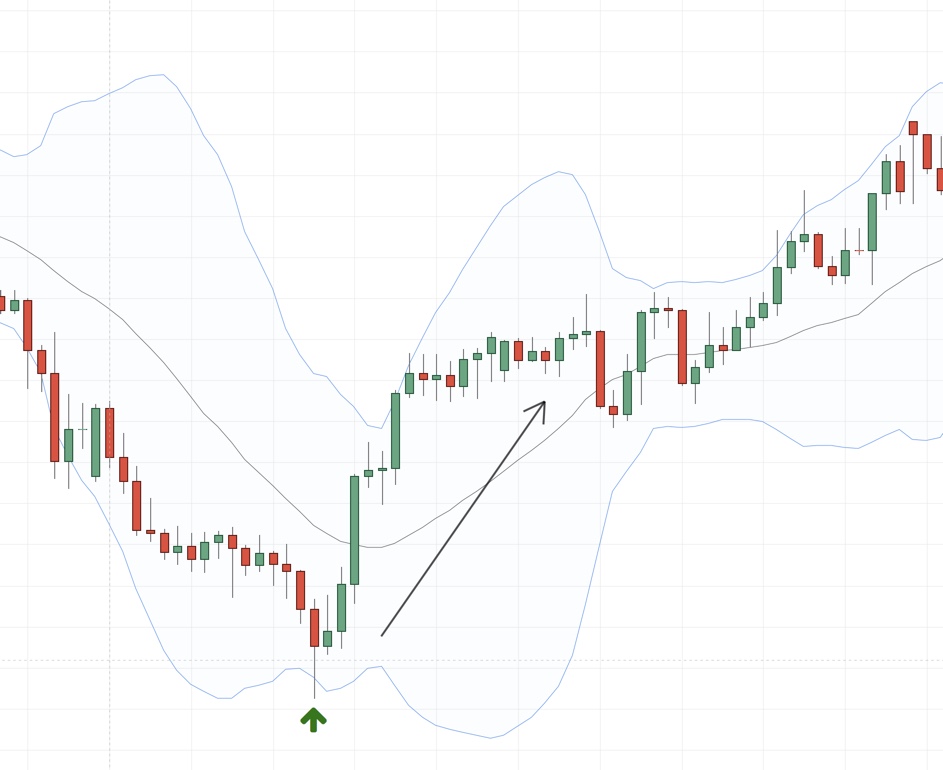Click the upper Bollinger band's central peak
Image resolution: width=943 pixels, height=770 pixels.
560,172
